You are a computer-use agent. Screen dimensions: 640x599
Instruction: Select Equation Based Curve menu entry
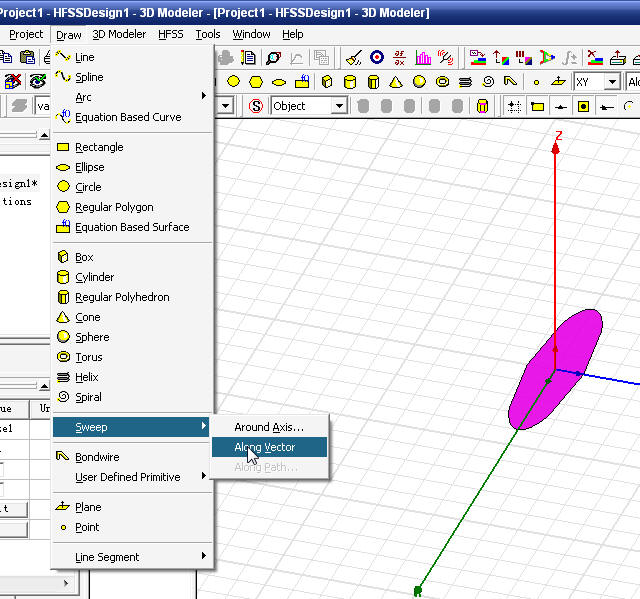click(x=133, y=117)
